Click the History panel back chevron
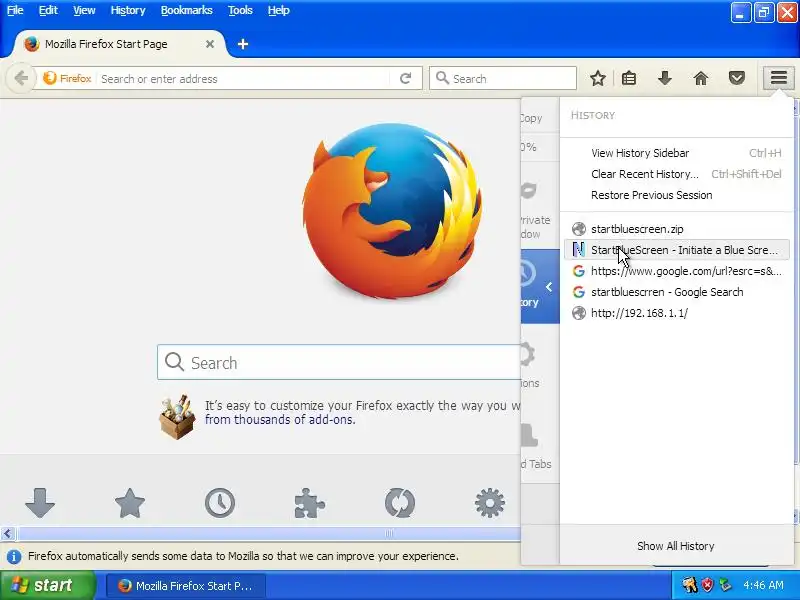 coord(549,287)
